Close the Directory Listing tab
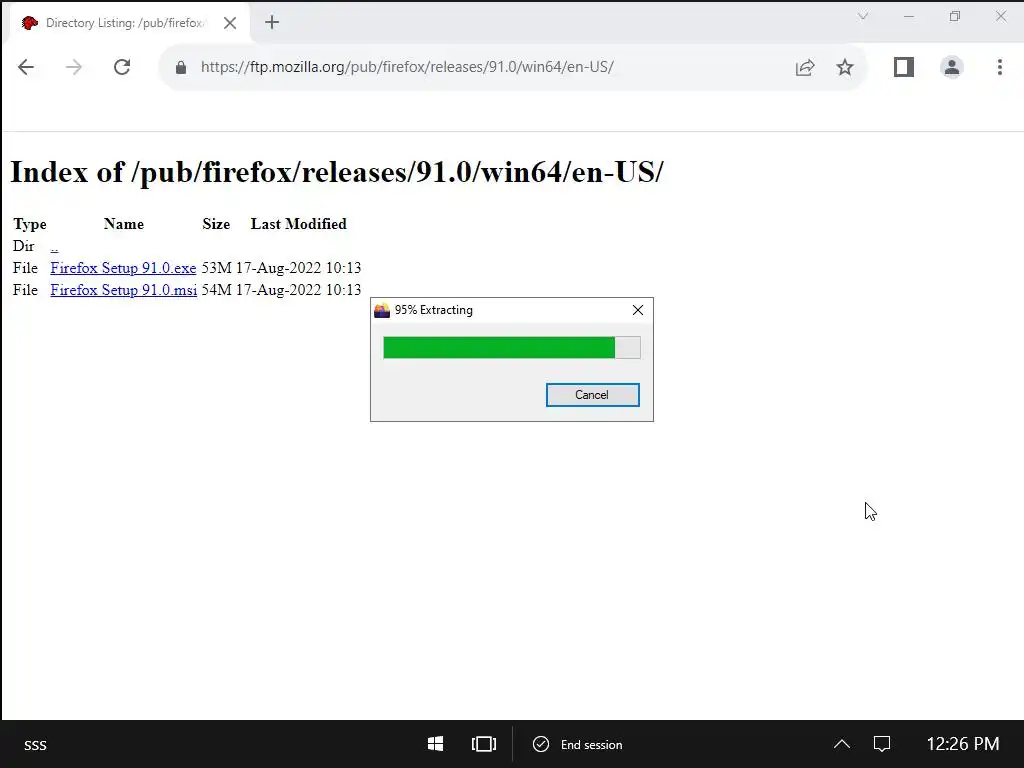This screenshot has width=1024, height=768. point(230,23)
